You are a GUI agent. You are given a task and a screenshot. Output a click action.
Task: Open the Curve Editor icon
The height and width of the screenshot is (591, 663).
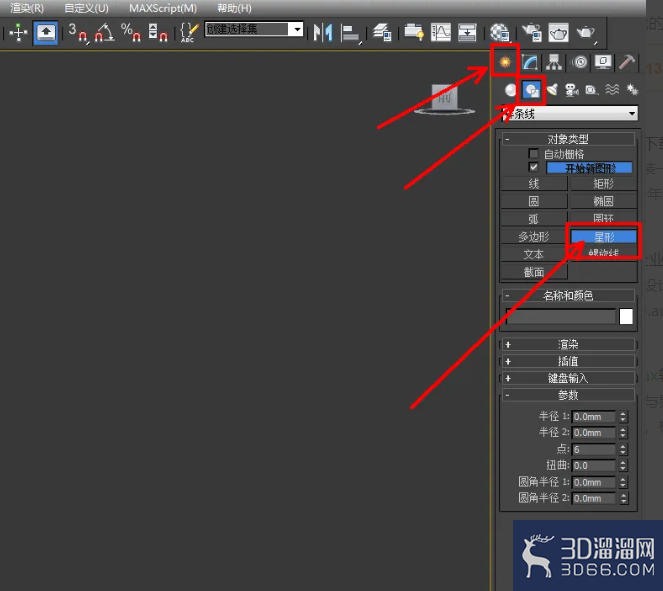coord(441,32)
